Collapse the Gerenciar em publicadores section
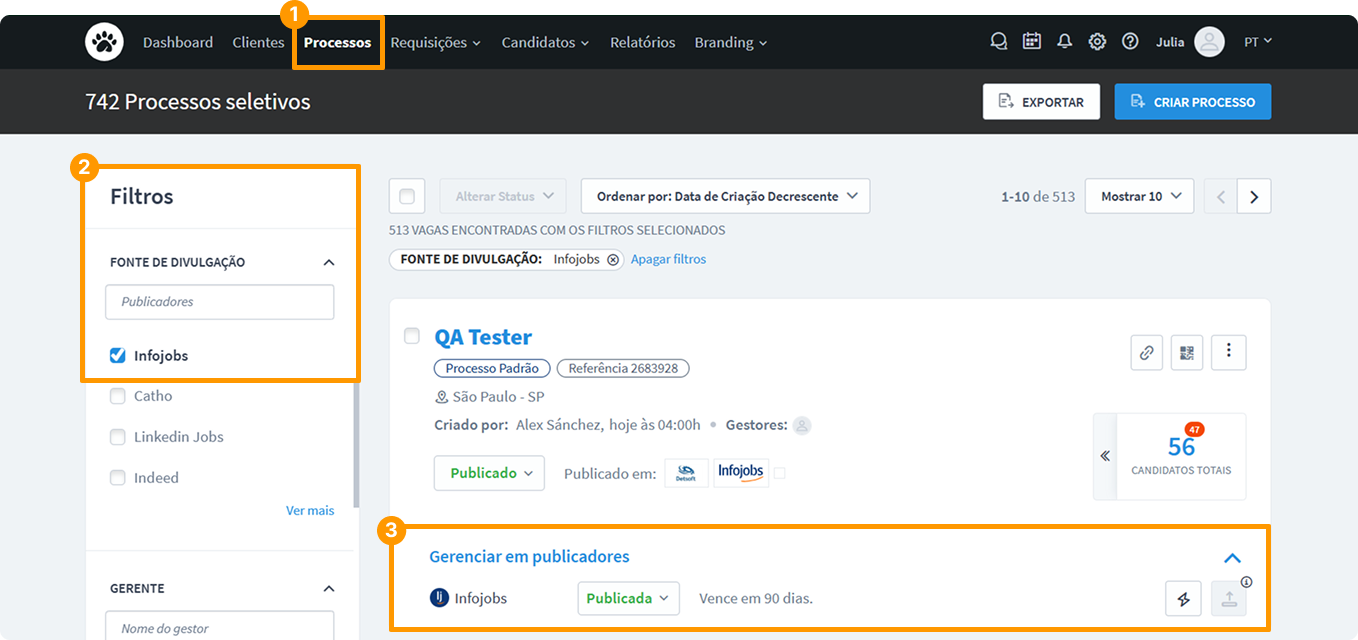 1232,558
